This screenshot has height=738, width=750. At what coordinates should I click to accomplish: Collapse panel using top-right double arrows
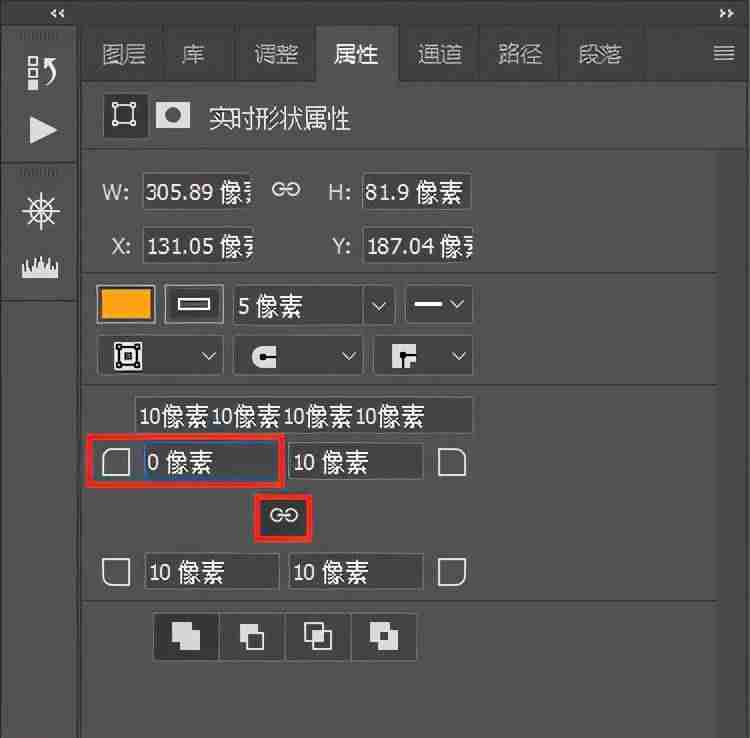click(x=726, y=13)
